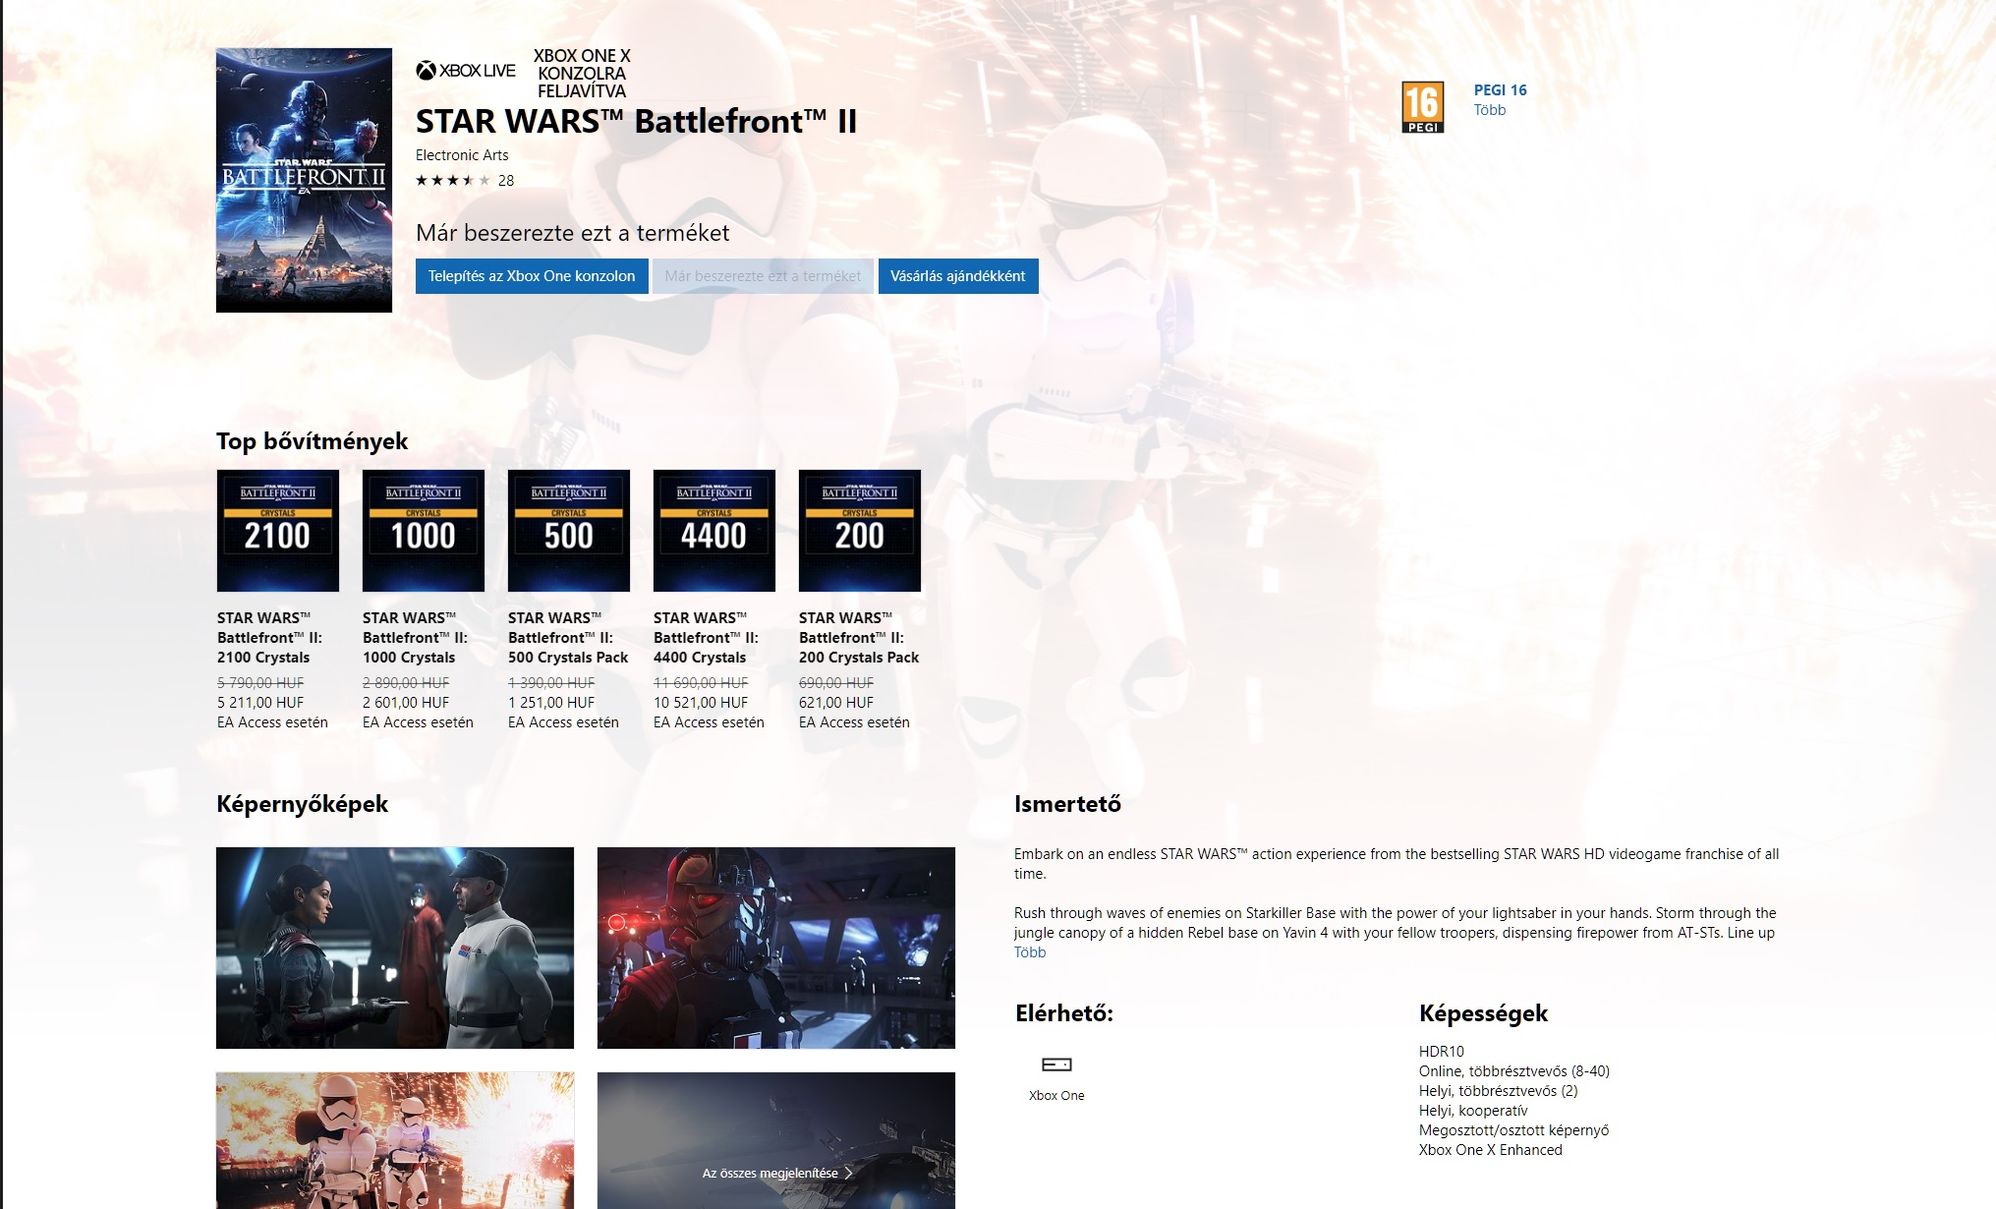The height and width of the screenshot is (1209, 1996).
Task: Open the 500 Crystals Pack tile
Action: (568, 531)
